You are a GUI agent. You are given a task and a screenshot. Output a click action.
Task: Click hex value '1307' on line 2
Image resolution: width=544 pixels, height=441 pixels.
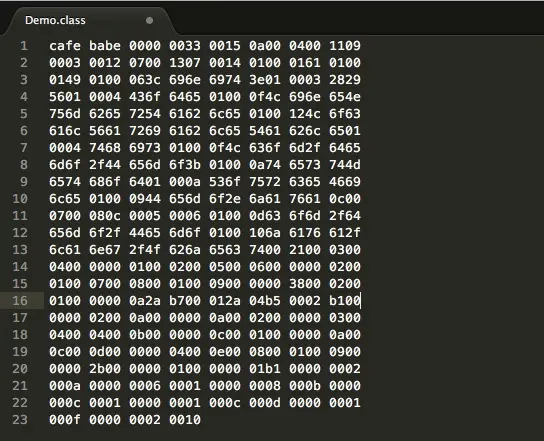pos(185,62)
